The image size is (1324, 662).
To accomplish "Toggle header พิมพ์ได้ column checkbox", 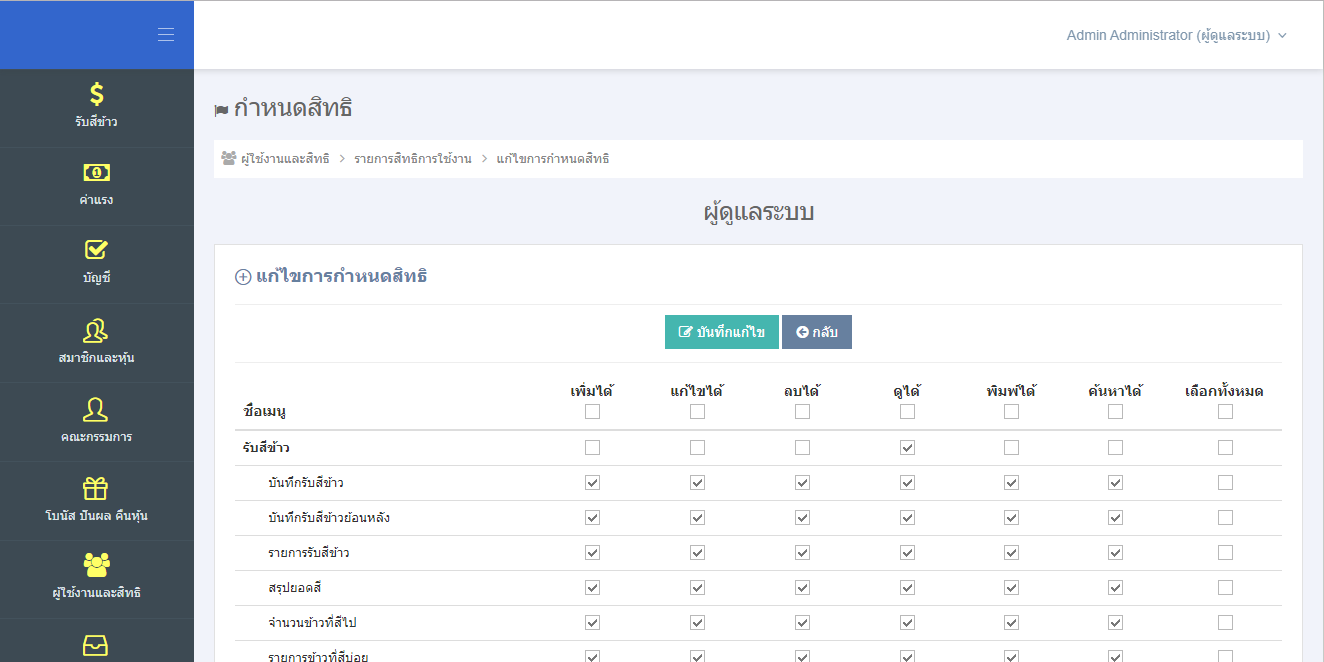I will pos(1011,412).
